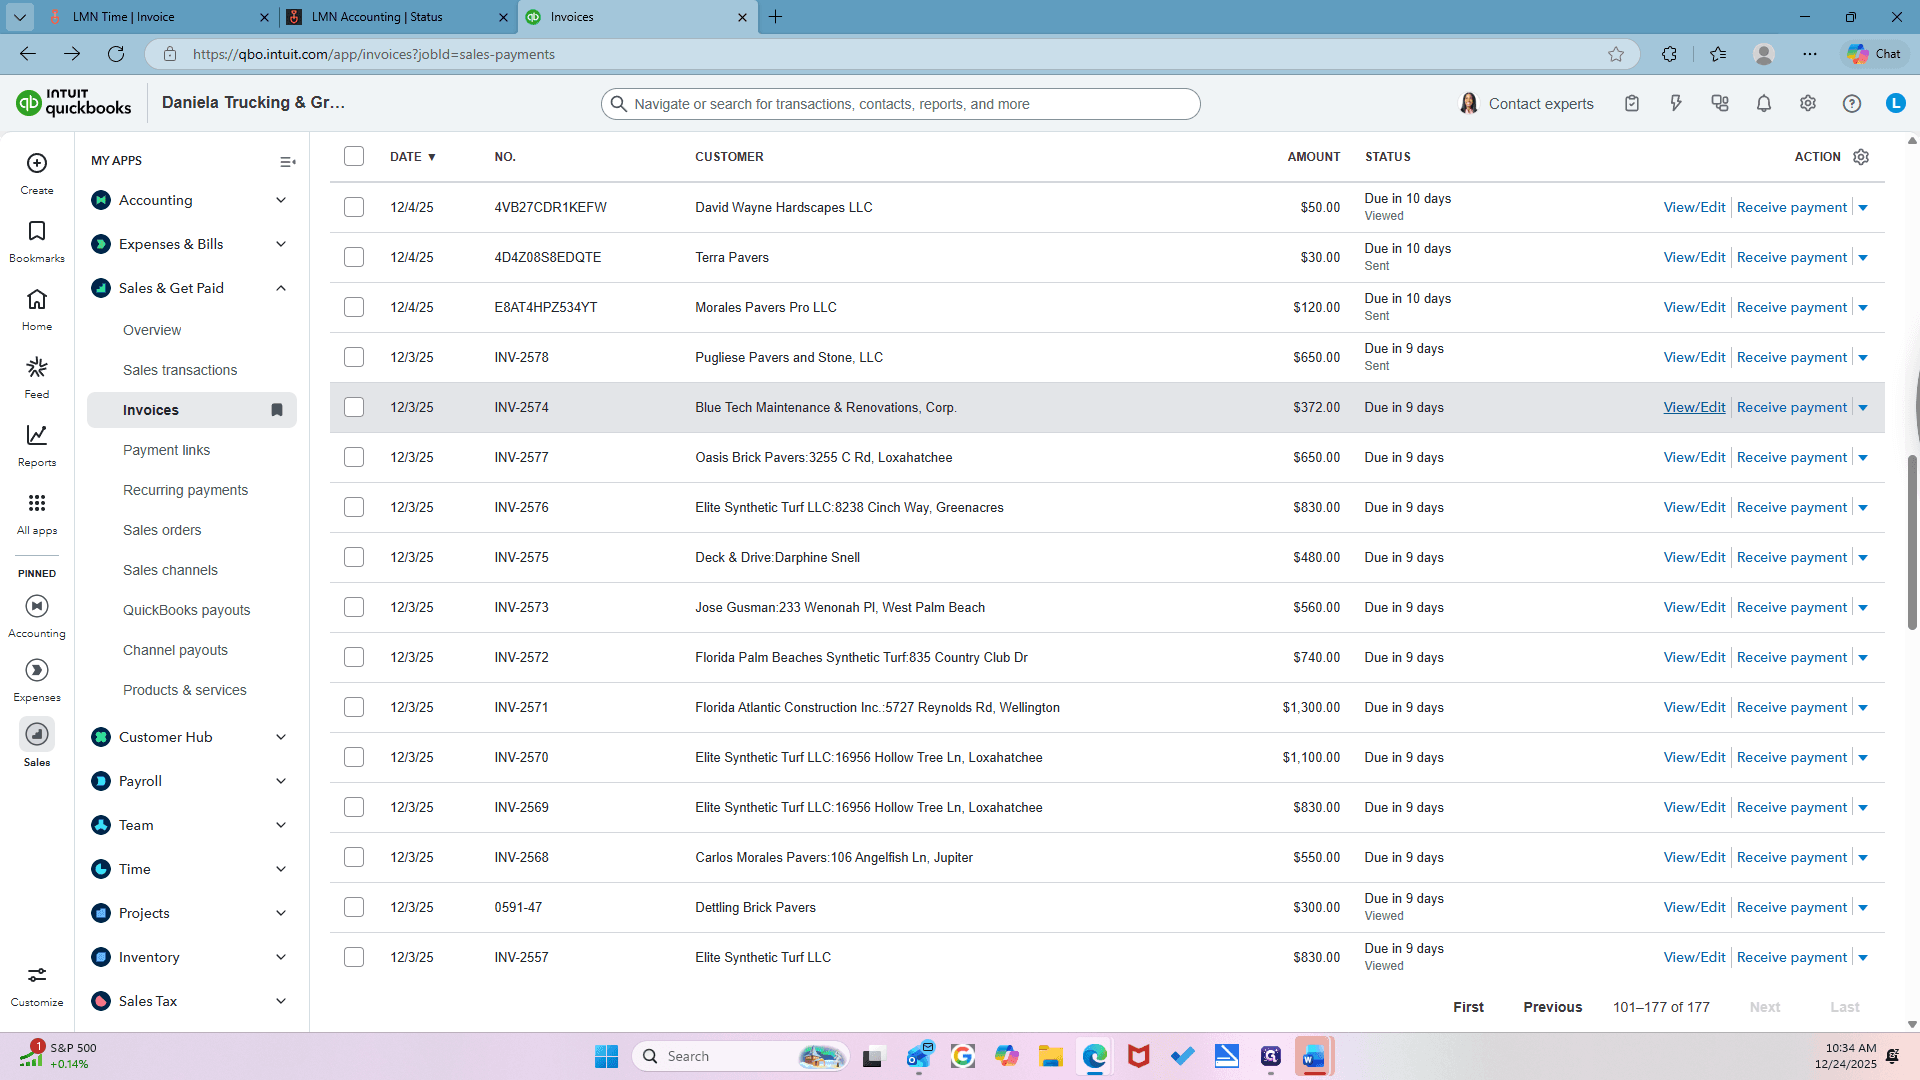Expand the Expenses & Bills section

pos(281,244)
